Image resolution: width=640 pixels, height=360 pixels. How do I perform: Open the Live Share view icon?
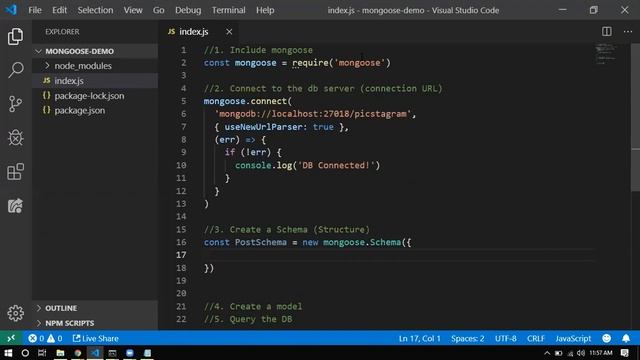pyautogui.click(x=16, y=206)
